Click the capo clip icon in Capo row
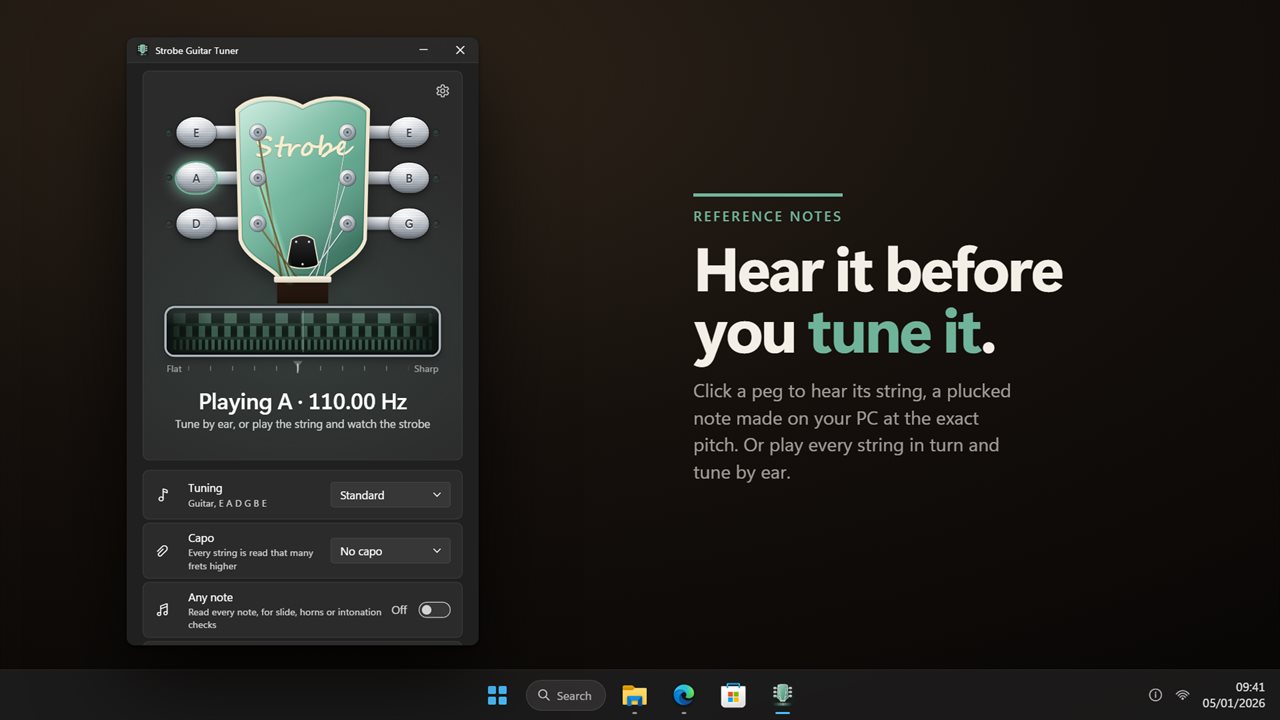This screenshot has height=720, width=1280. pos(163,551)
